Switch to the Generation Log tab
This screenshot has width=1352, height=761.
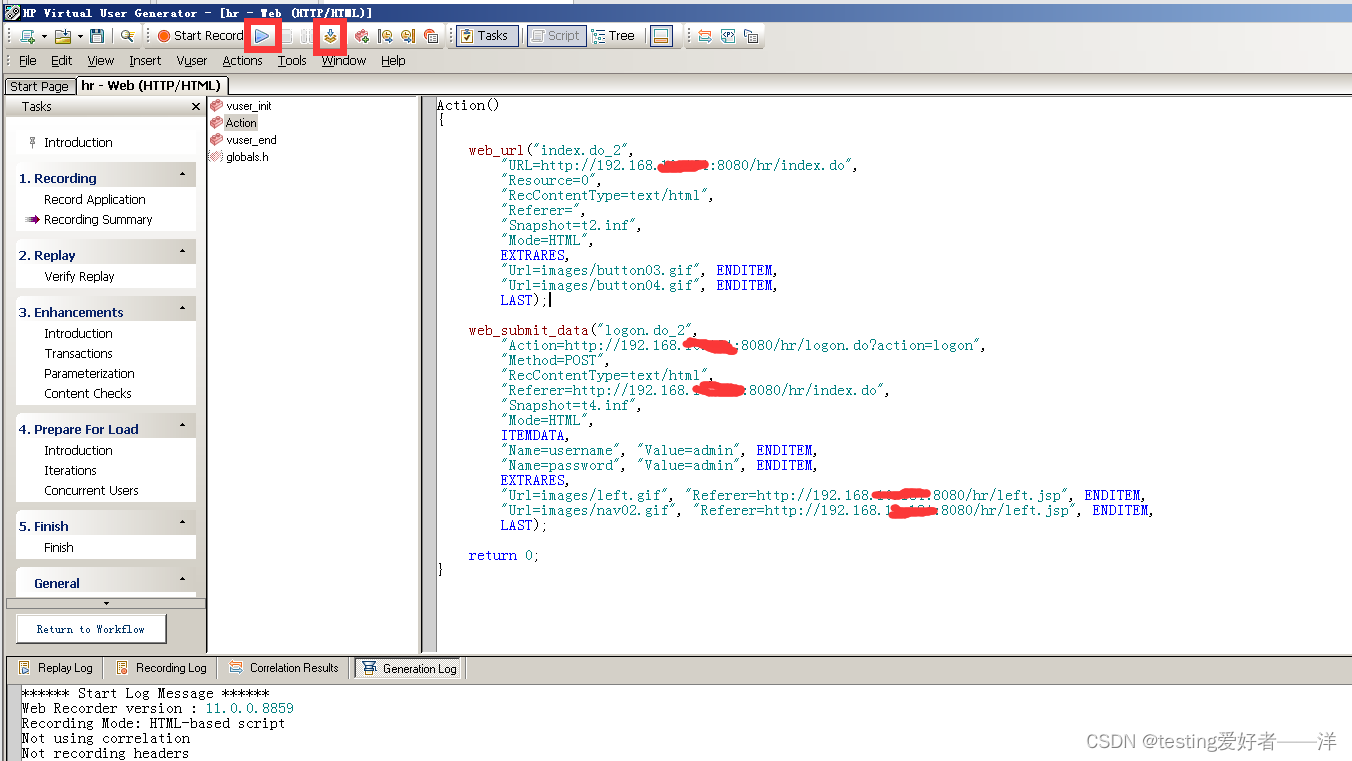(x=409, y=668)
